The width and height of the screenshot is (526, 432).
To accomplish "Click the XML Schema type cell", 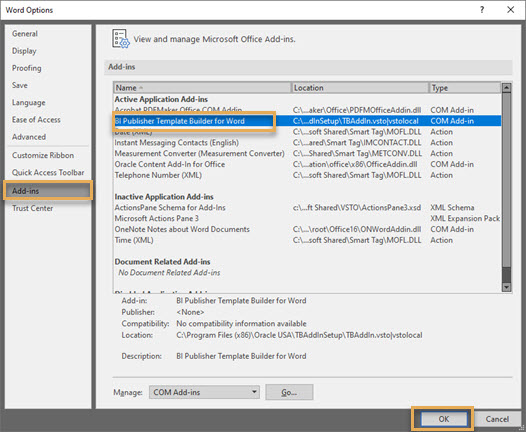I will click(x=452, y=208).
